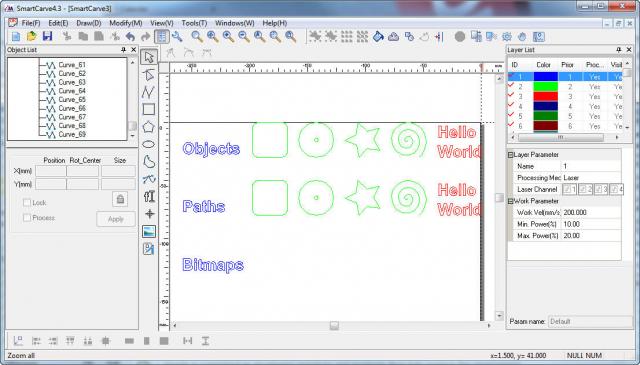
Task: Select the arrow pointer tool
Action: click(x=149, y=57)
